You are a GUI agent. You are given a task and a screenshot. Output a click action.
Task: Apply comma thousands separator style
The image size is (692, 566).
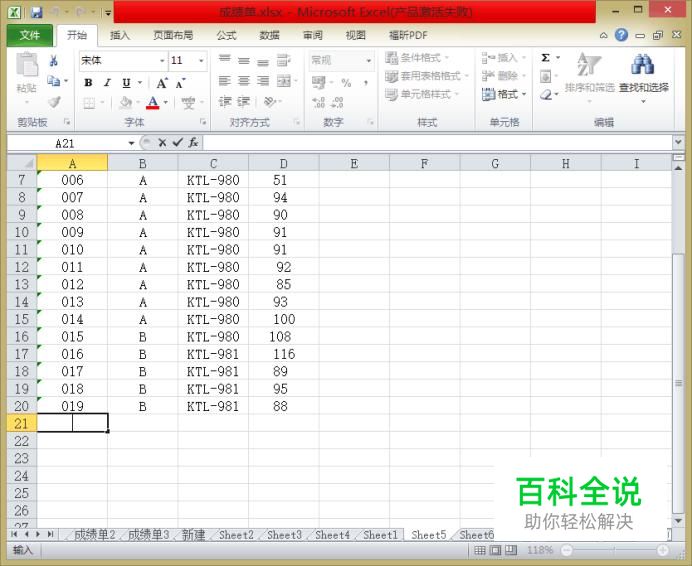click(x=365, y=83)
